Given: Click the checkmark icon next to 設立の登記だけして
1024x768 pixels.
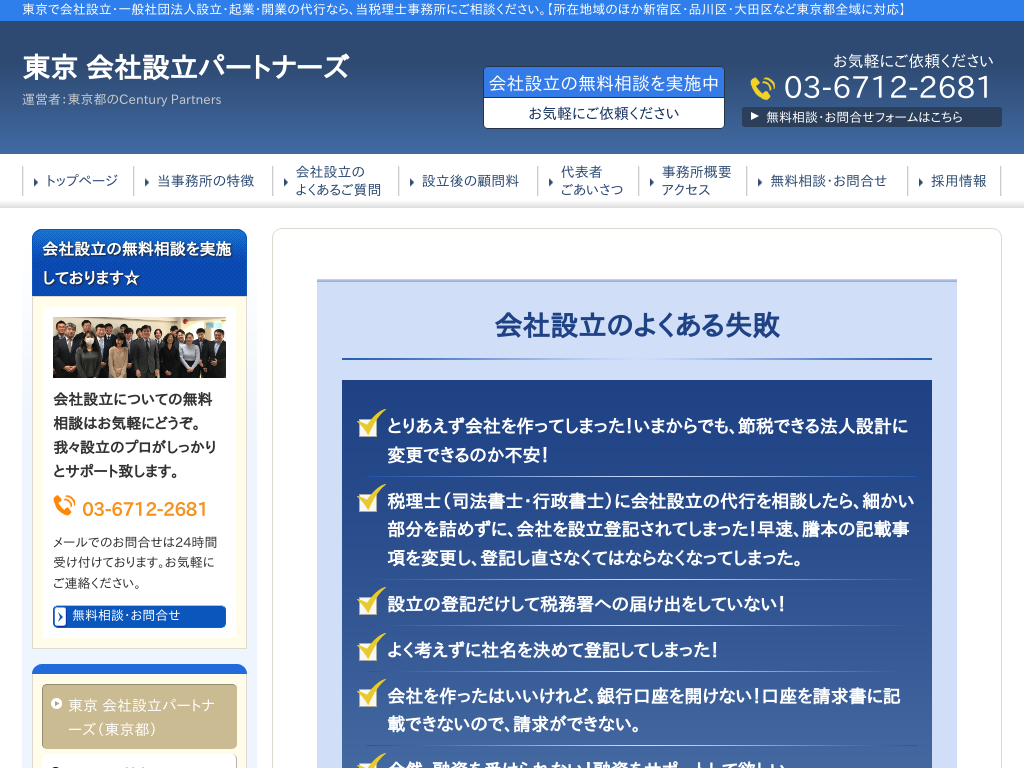Looking at the screenshot, I should pyautogui.click(x=371, y=601).
